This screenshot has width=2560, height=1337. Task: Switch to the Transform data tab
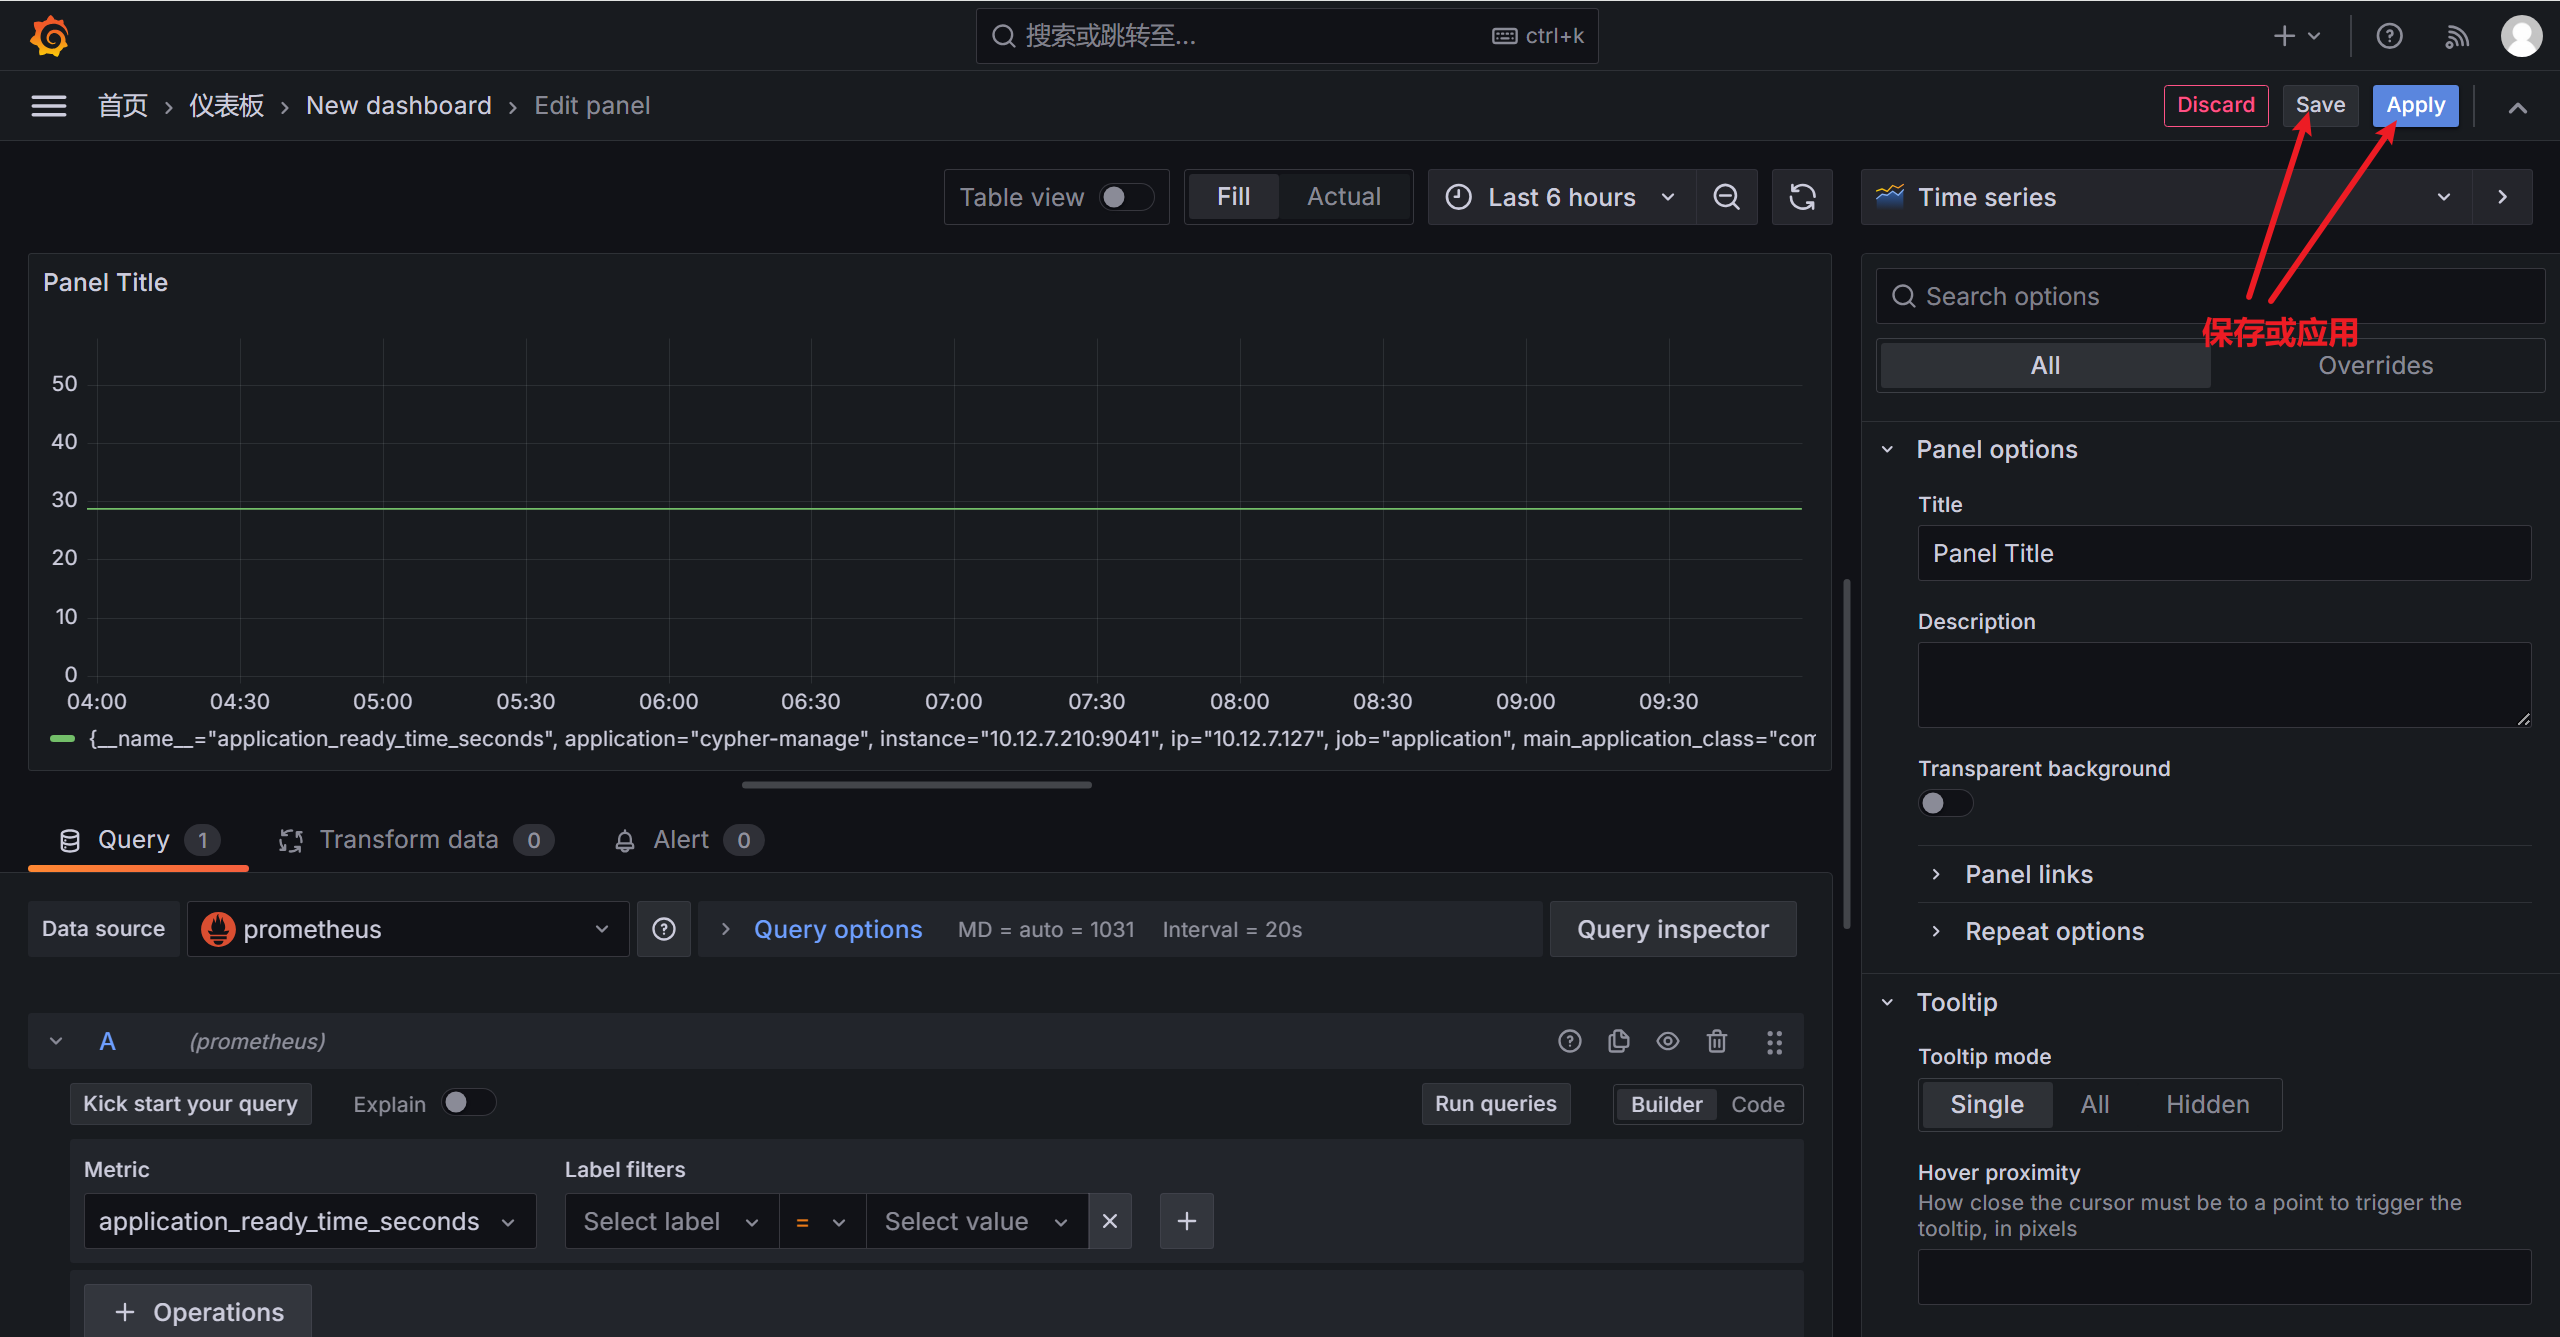416,840
